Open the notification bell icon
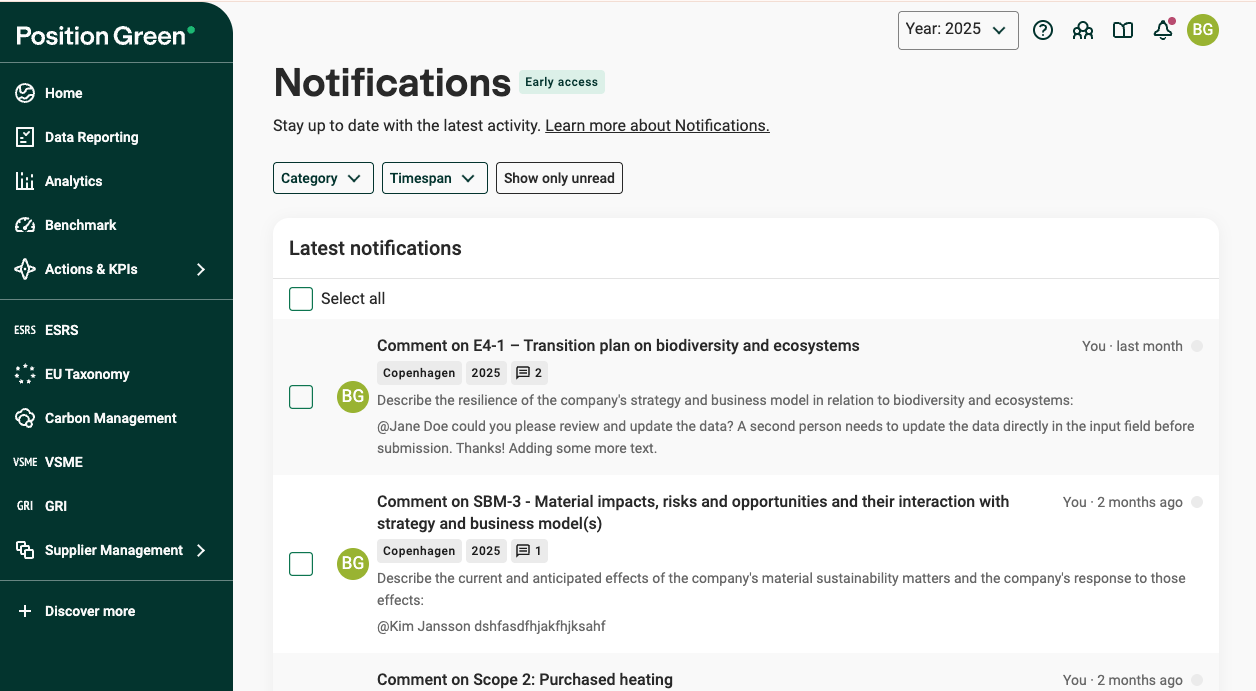This screenshot has height=691, width=1256. pos(1163,30)
